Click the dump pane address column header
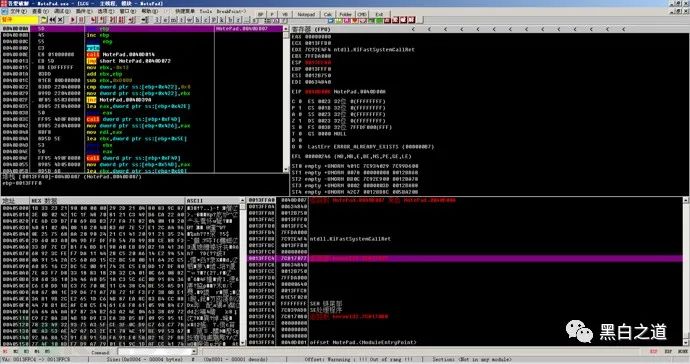 coord(15,200)
